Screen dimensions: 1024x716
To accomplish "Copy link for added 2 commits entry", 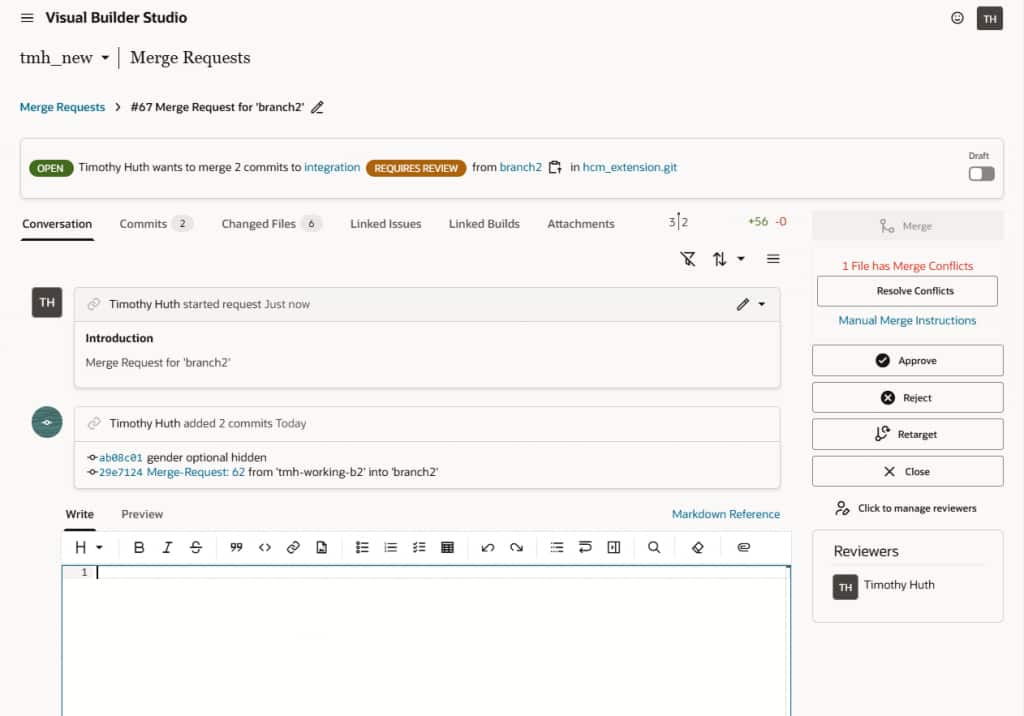I will (x=94, y=423).
